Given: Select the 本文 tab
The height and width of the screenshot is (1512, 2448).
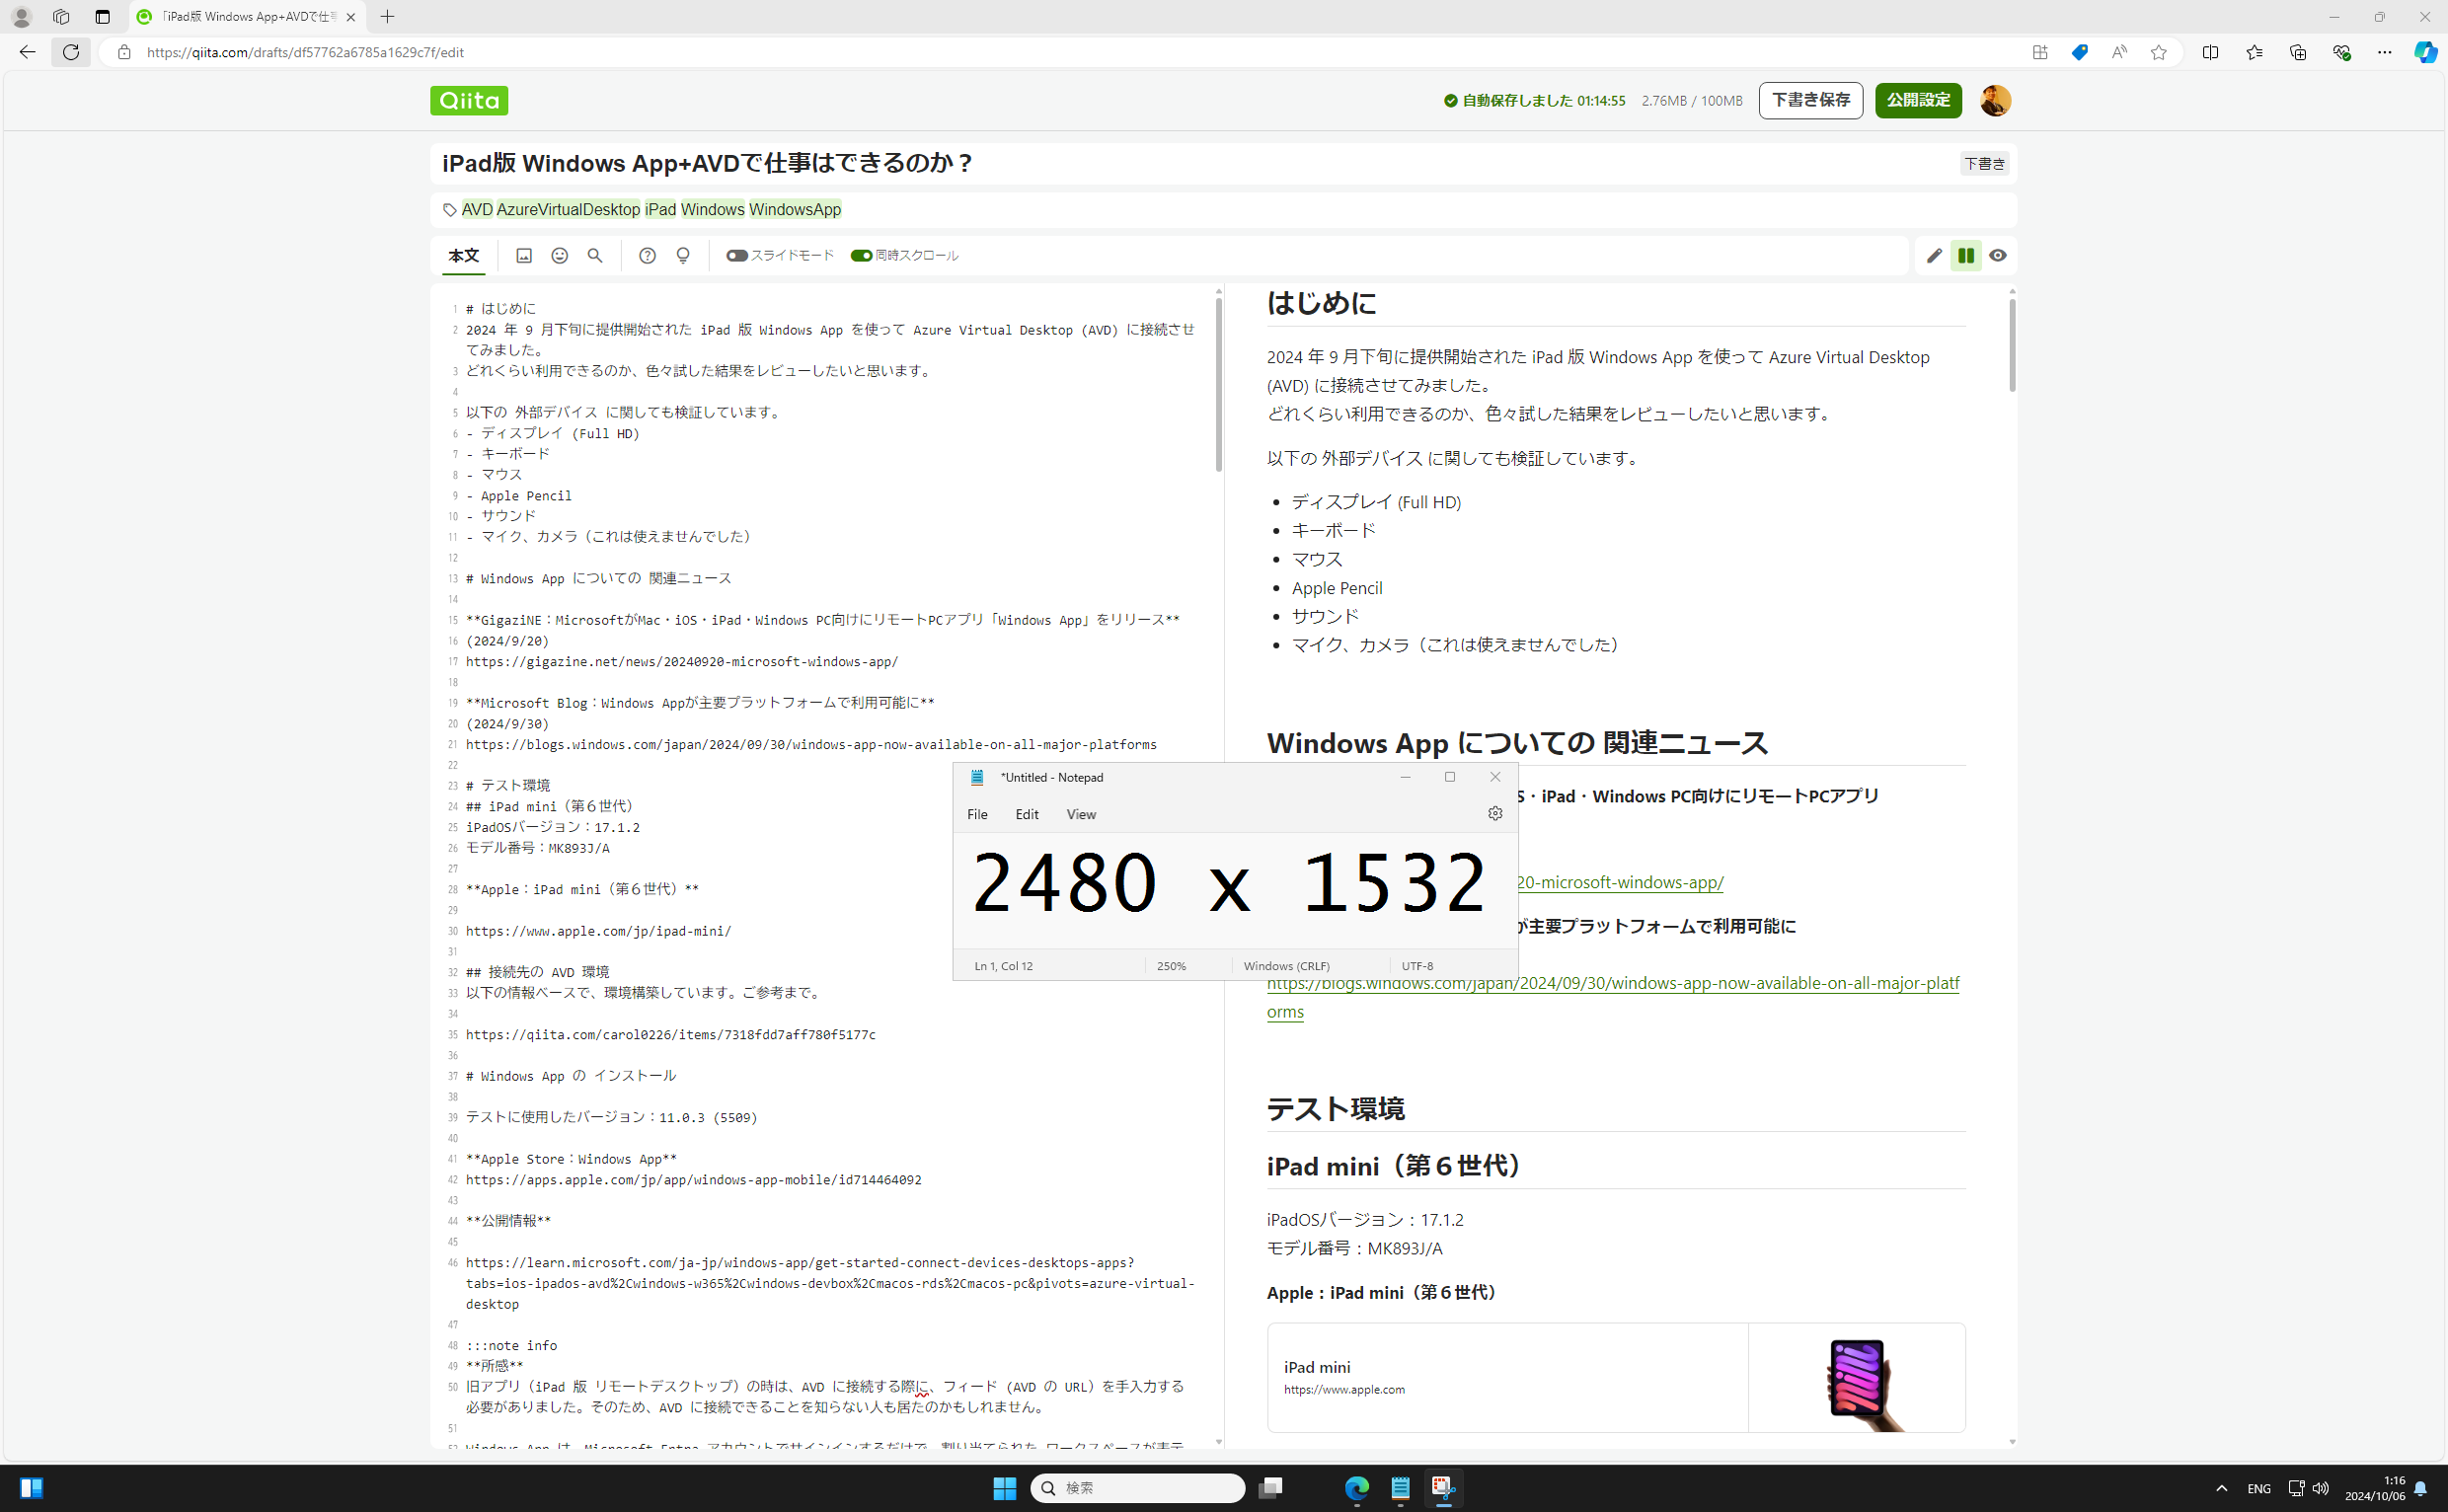Looking at the screenshot, I should tap(462, 256).
